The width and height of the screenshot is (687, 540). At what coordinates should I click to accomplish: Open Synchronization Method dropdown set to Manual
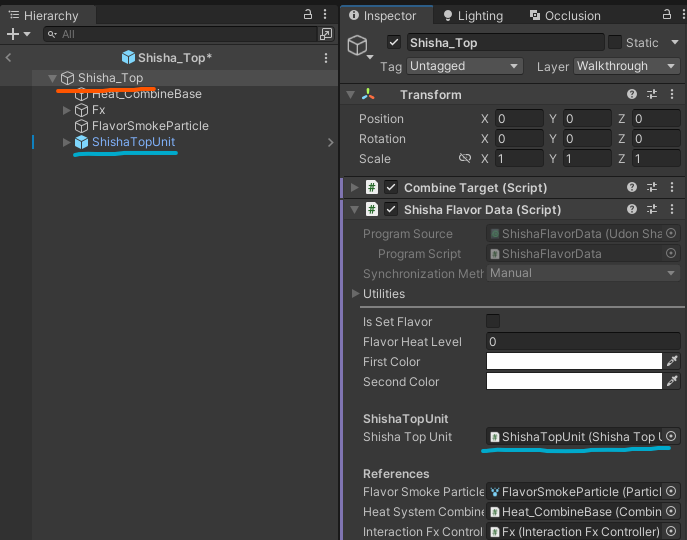tap(583, 273)
